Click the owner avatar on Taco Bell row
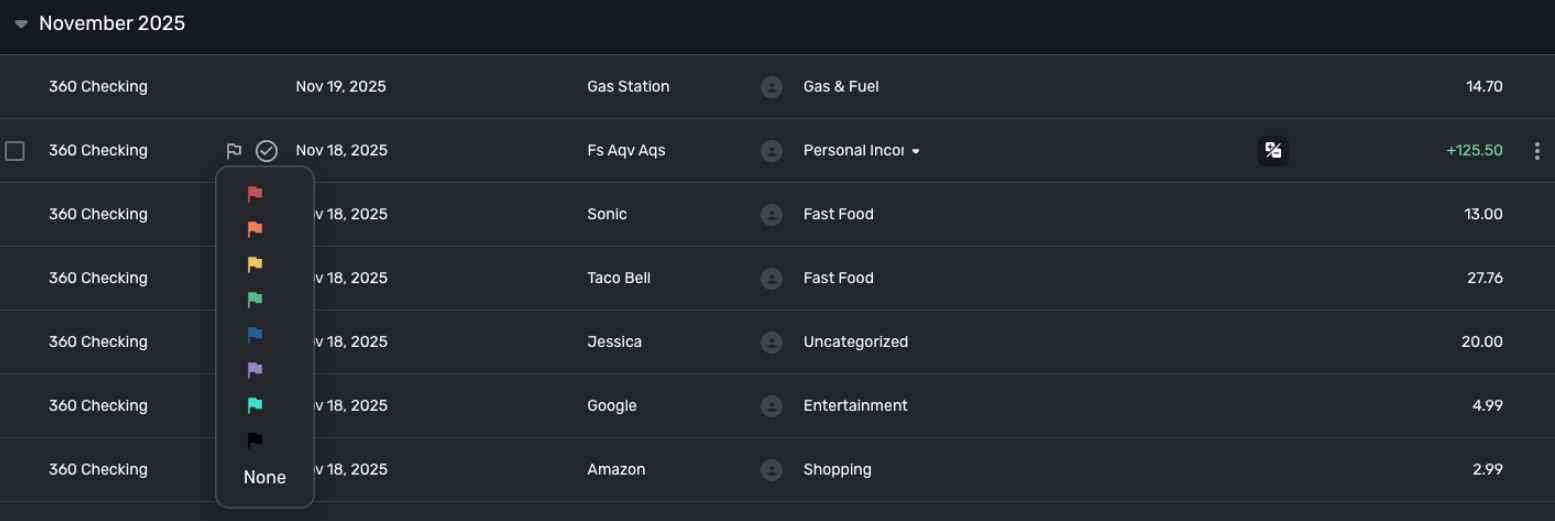This screenshot has width=1555, height=521. click(x=771, y=278)
